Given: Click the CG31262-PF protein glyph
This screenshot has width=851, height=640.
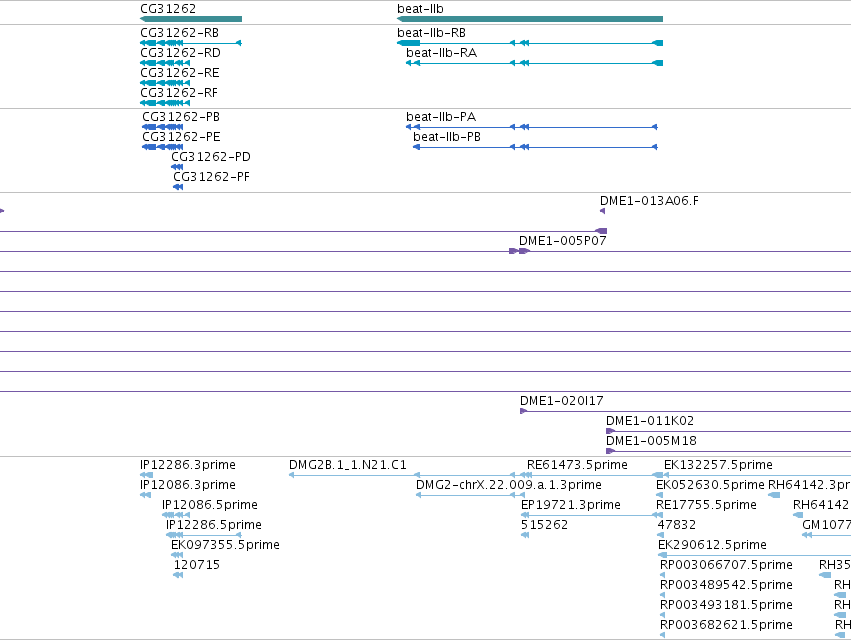Looking at the screenshot, I should pyautogui.click(x=179, y=187).
